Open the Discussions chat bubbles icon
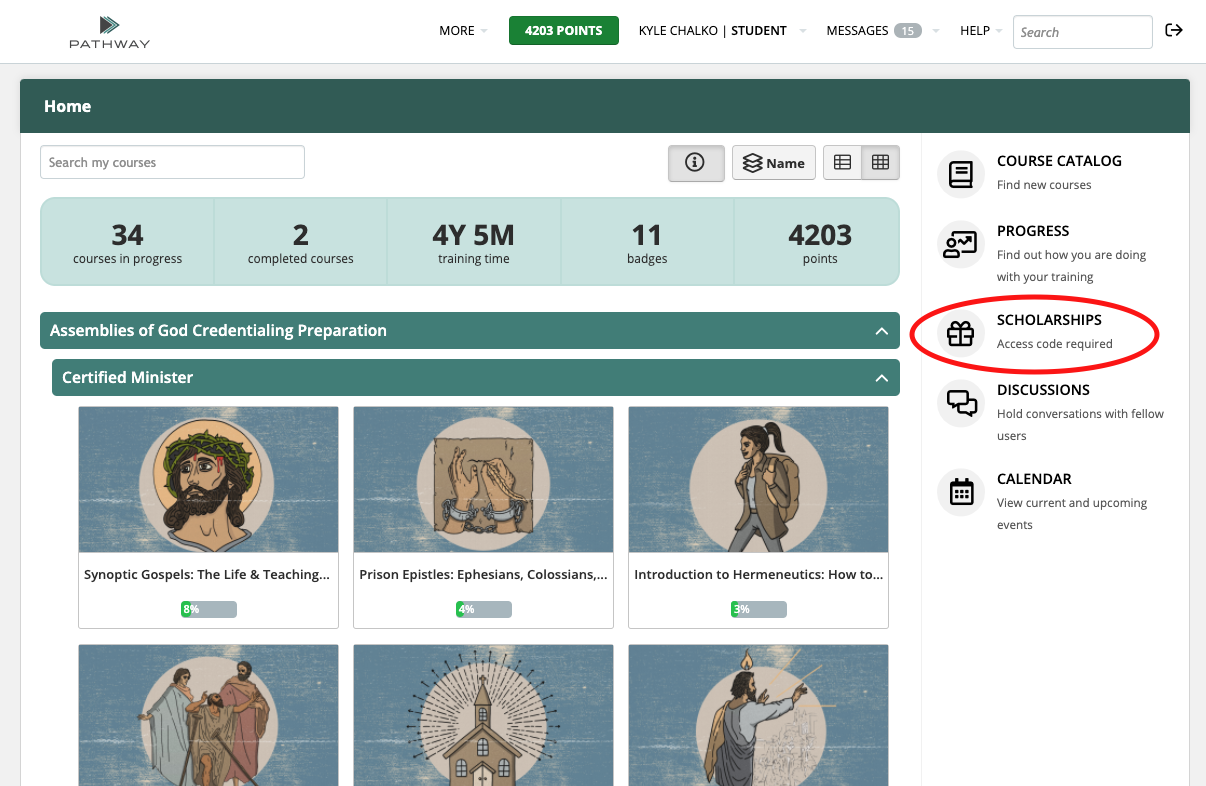The height and width of the screenshot is (786, 1206). (961, 403)
